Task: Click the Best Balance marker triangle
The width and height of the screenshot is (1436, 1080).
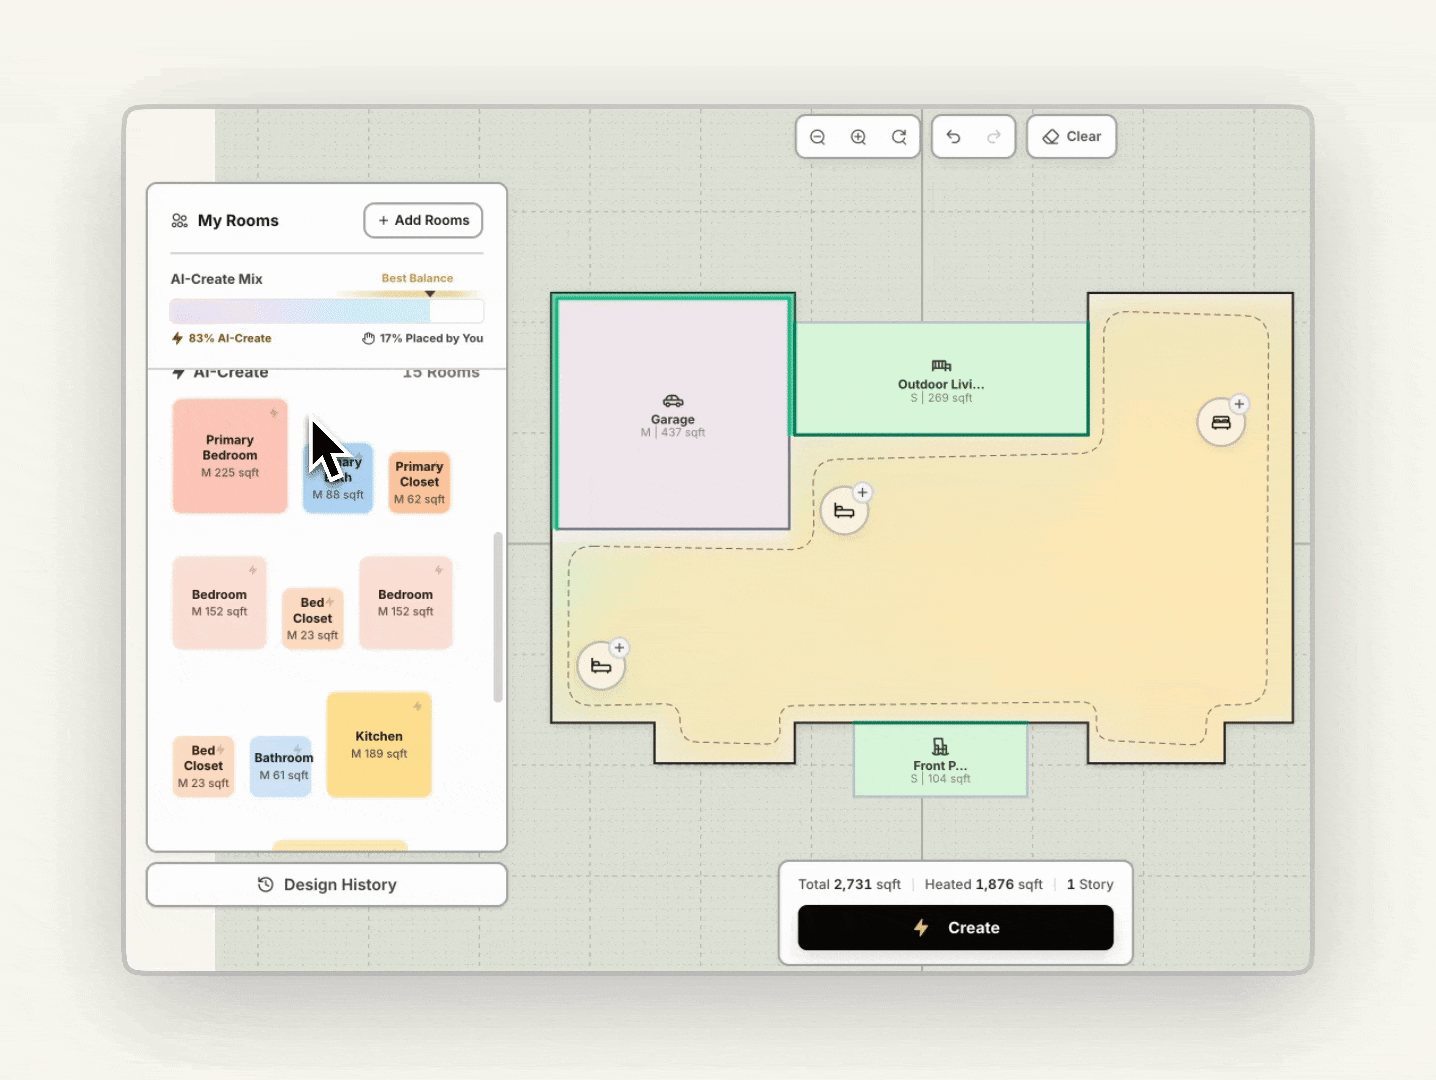Action: pyautogui.click(x=430, y=293)
